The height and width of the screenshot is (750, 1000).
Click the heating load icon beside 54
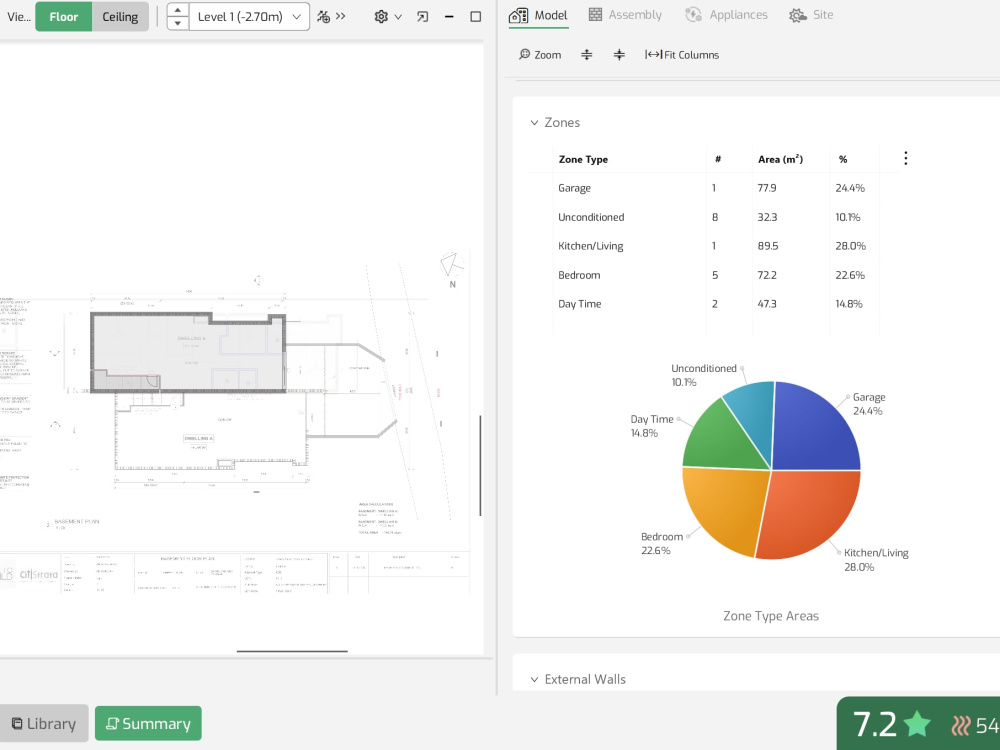(x=960, y=725)
